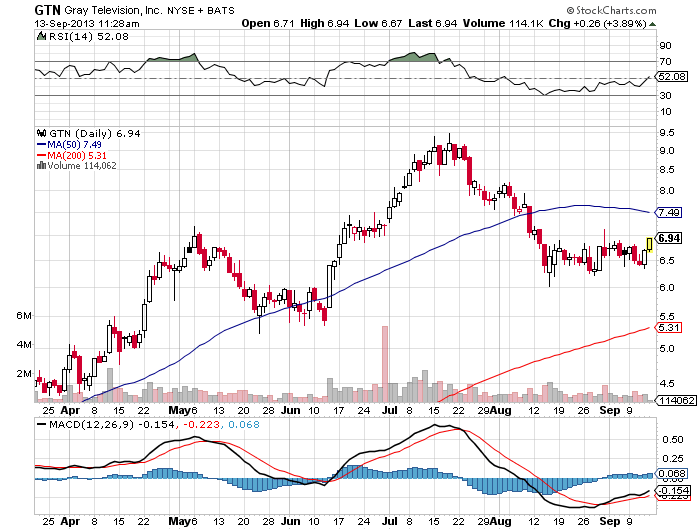Click the Volume 114,062 legend entry

82,166
